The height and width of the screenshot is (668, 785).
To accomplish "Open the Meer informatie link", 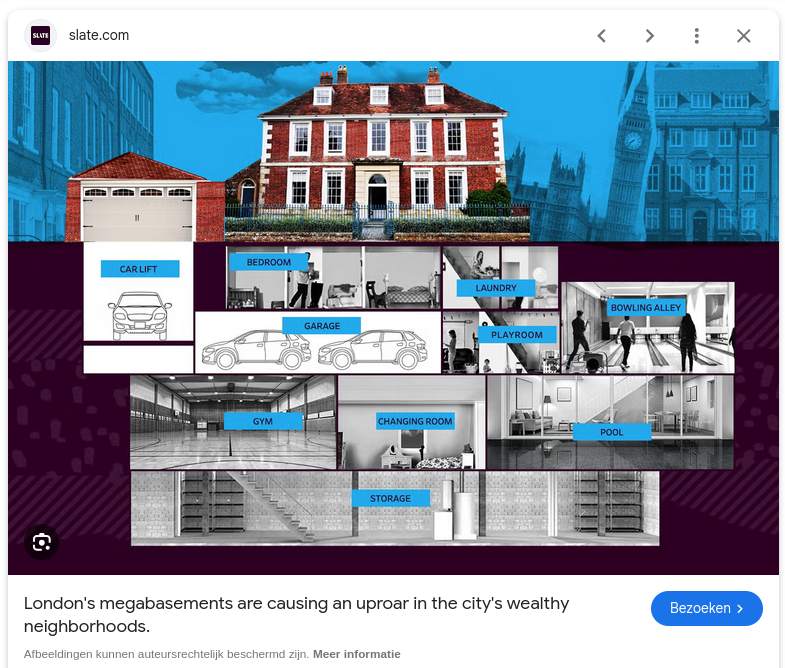I will tap(356, 654).
